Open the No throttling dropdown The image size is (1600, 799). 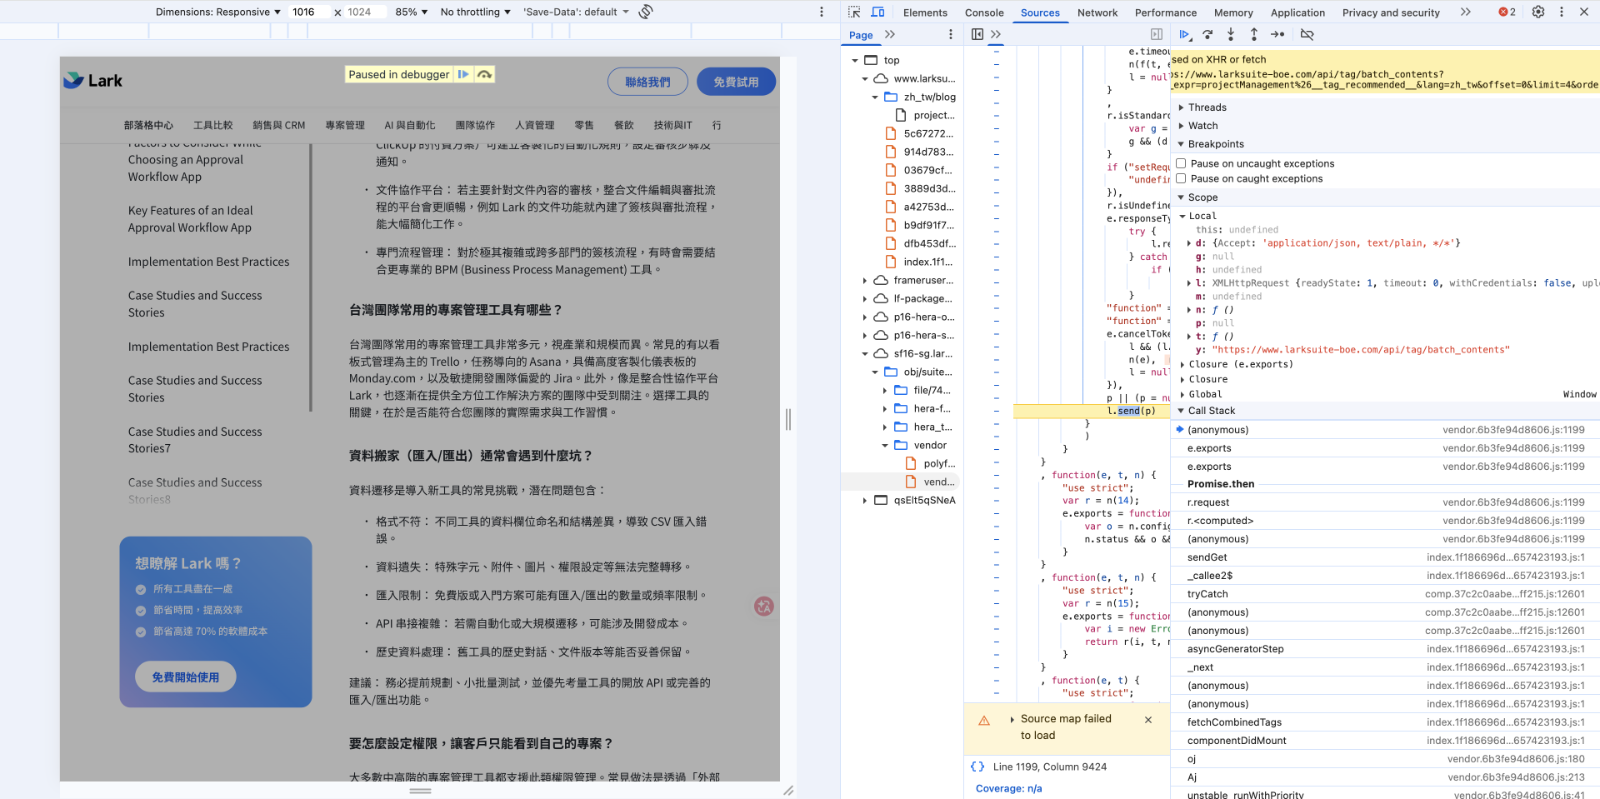pos(475,12)
